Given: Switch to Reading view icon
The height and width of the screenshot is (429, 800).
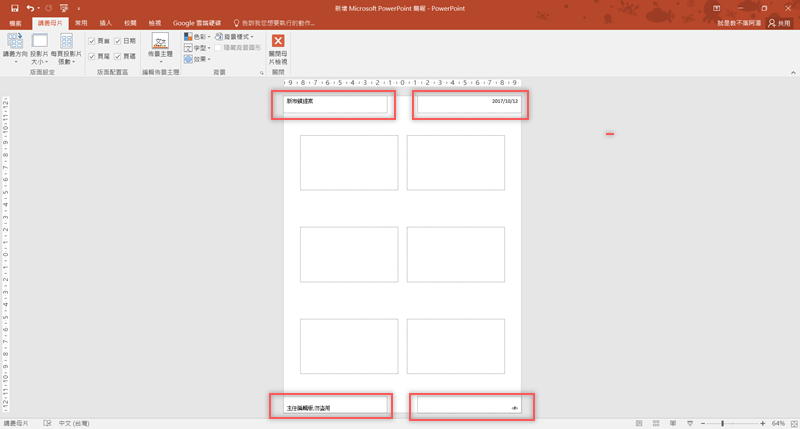Looking at the screenshot, I should (673, 423).
